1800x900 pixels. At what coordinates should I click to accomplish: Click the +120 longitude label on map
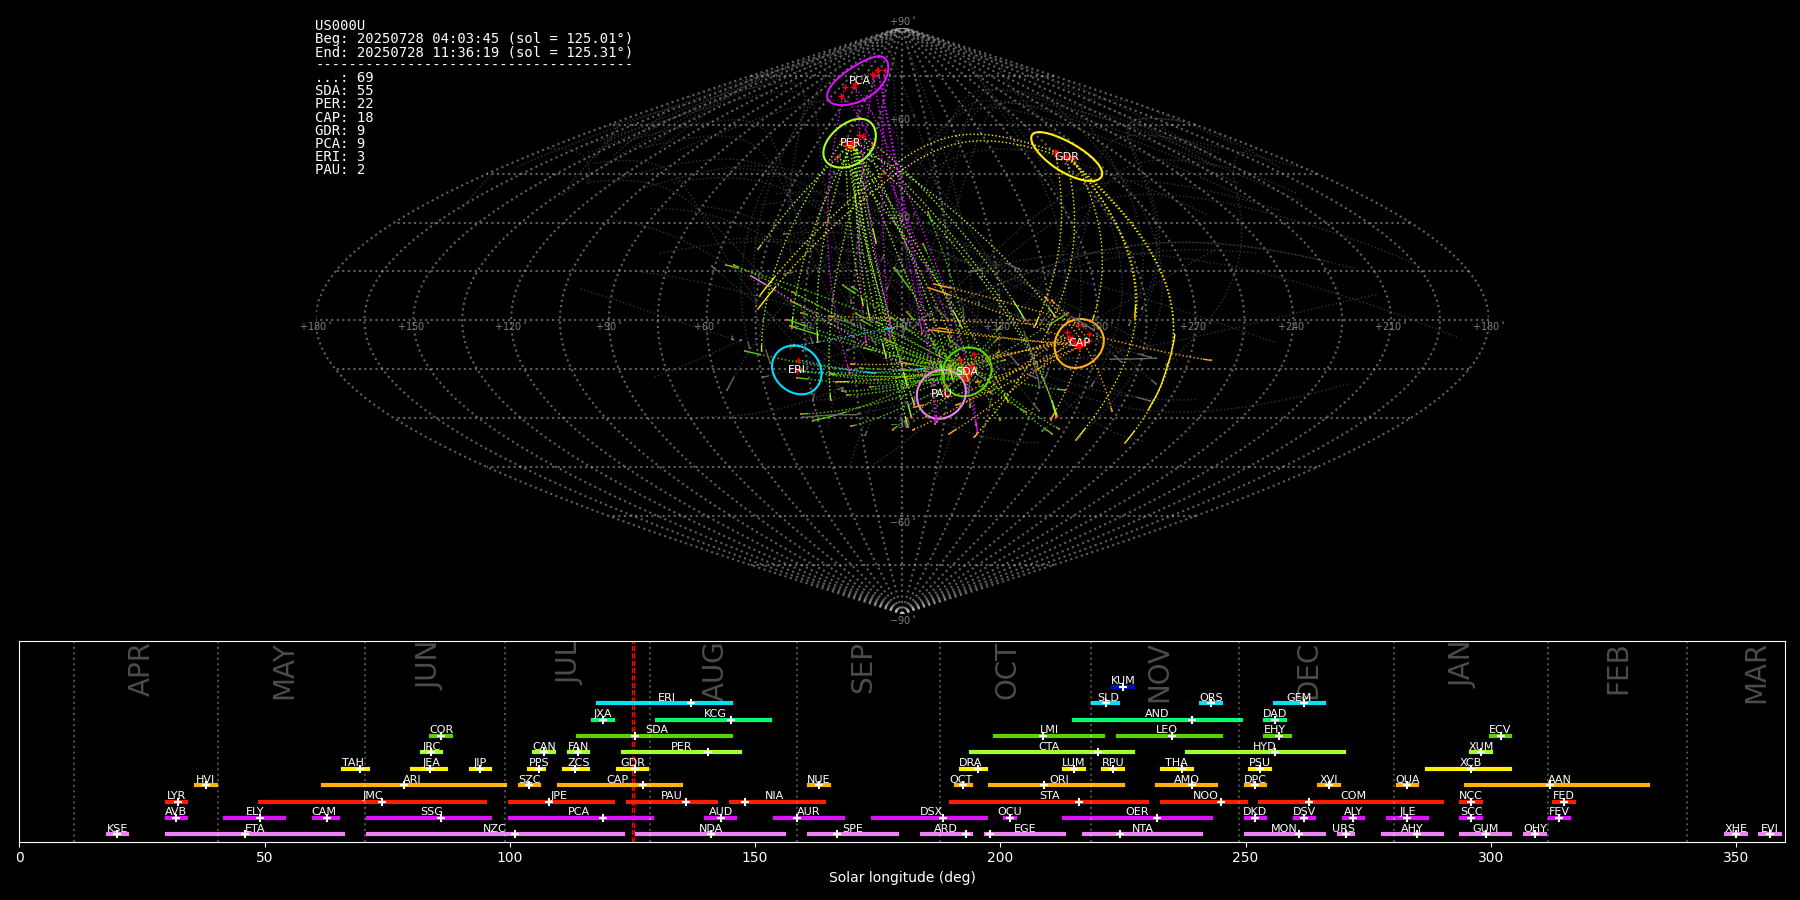(x=508, y=326)
